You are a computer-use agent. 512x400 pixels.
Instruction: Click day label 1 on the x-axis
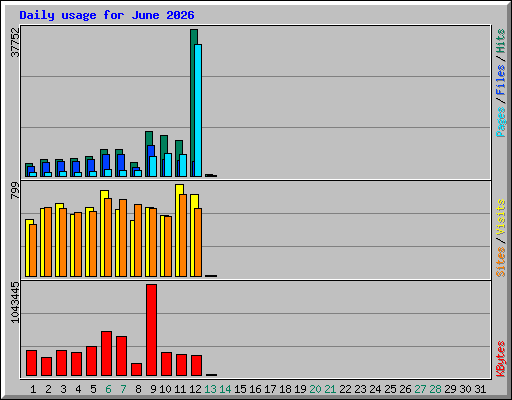click(33, 389)
